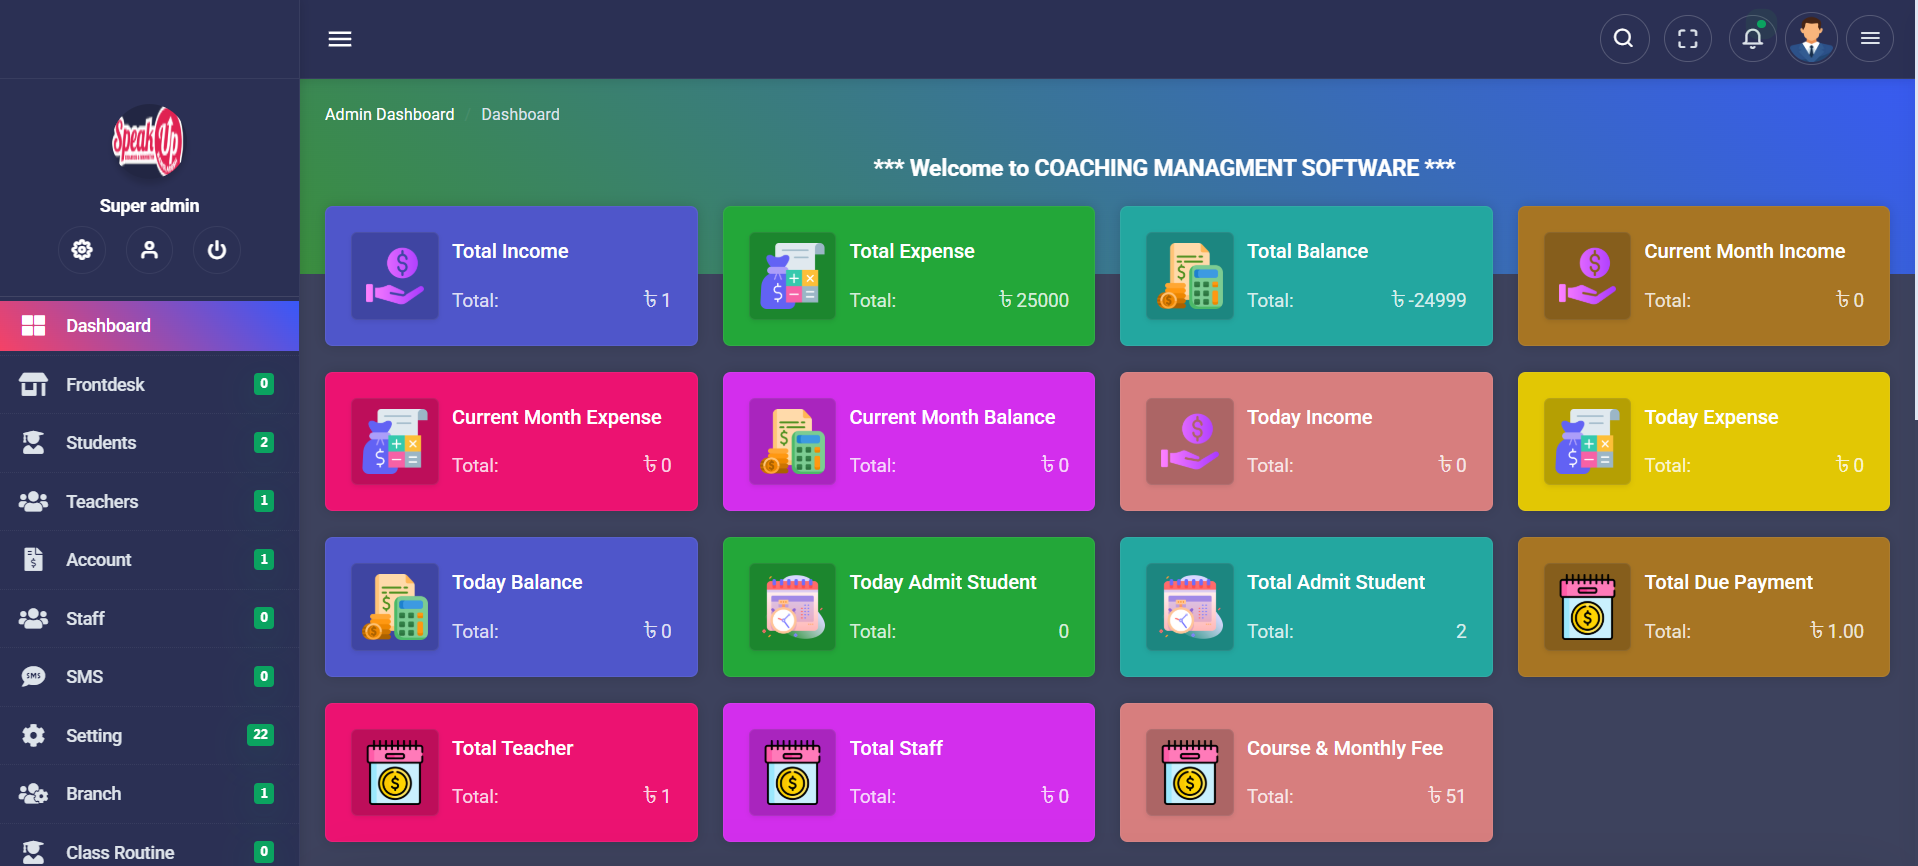Image resolution: width=1918 pixels, height=866 pixels.
Task: Open Frontdesk menu item
Action: (150, 384)
